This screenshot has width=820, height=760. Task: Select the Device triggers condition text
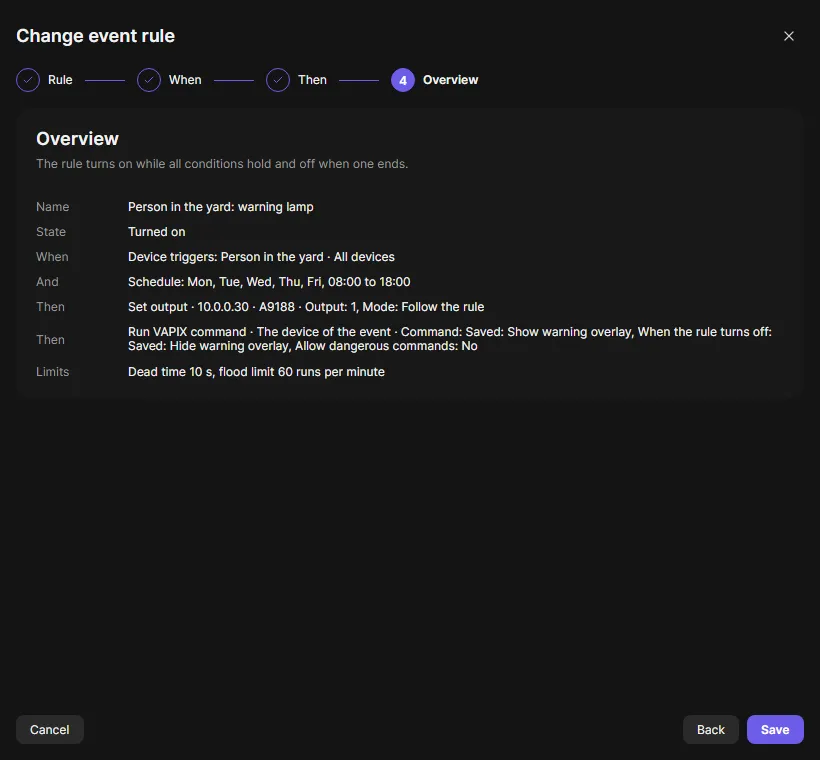(261, 257)
